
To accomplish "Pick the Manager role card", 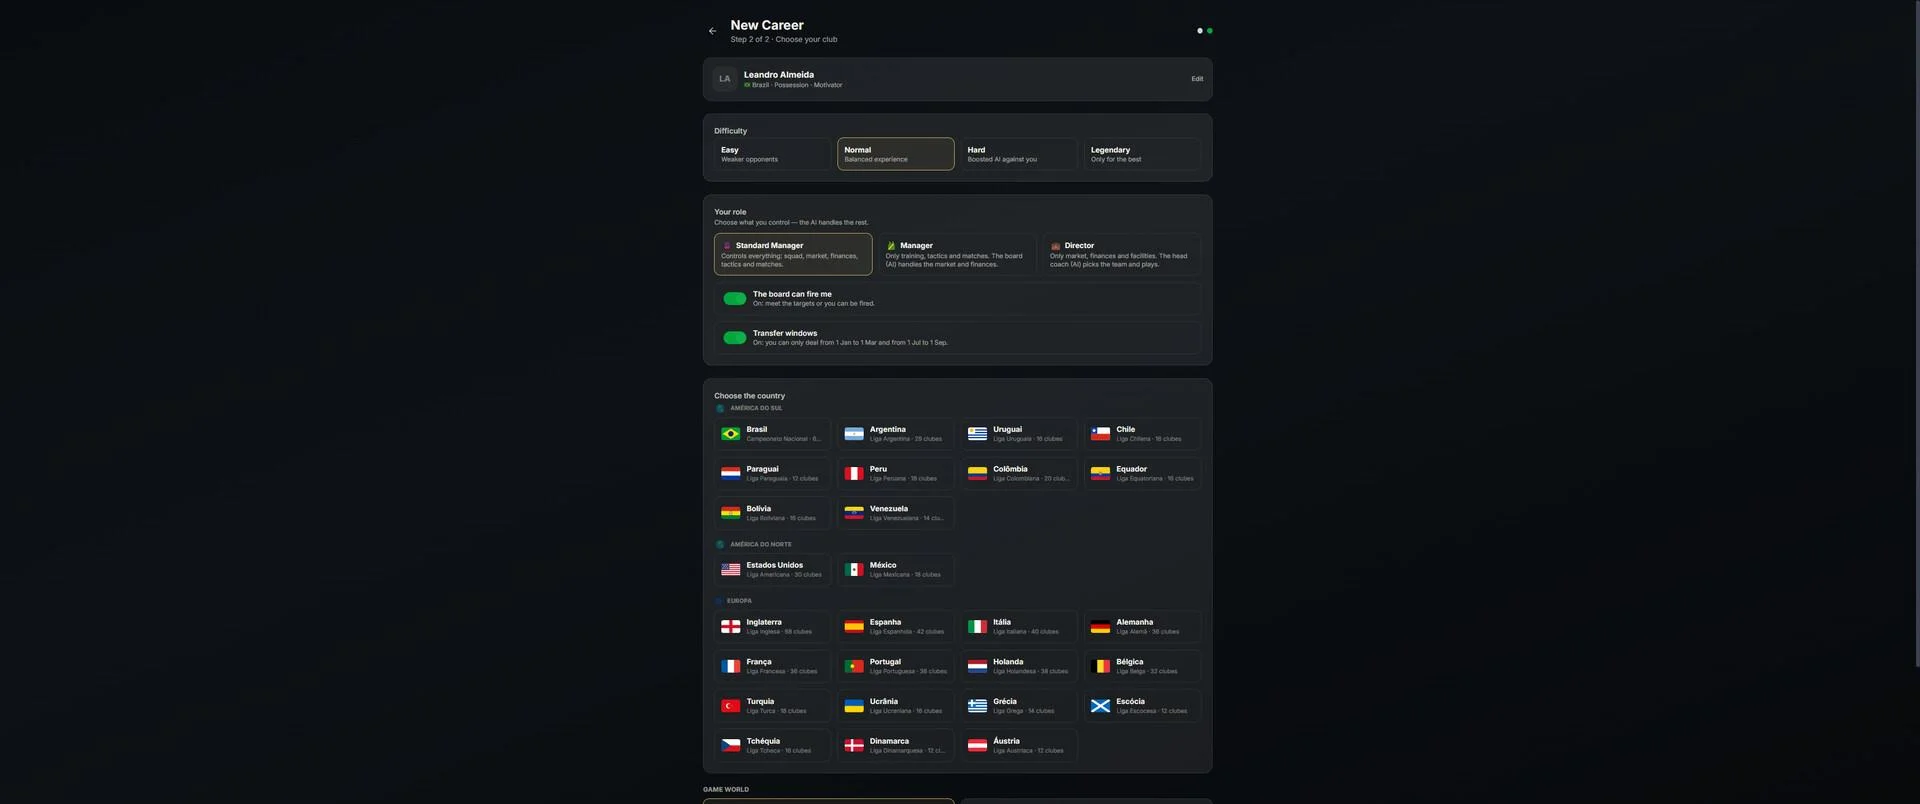I will [x=957, y=255].
